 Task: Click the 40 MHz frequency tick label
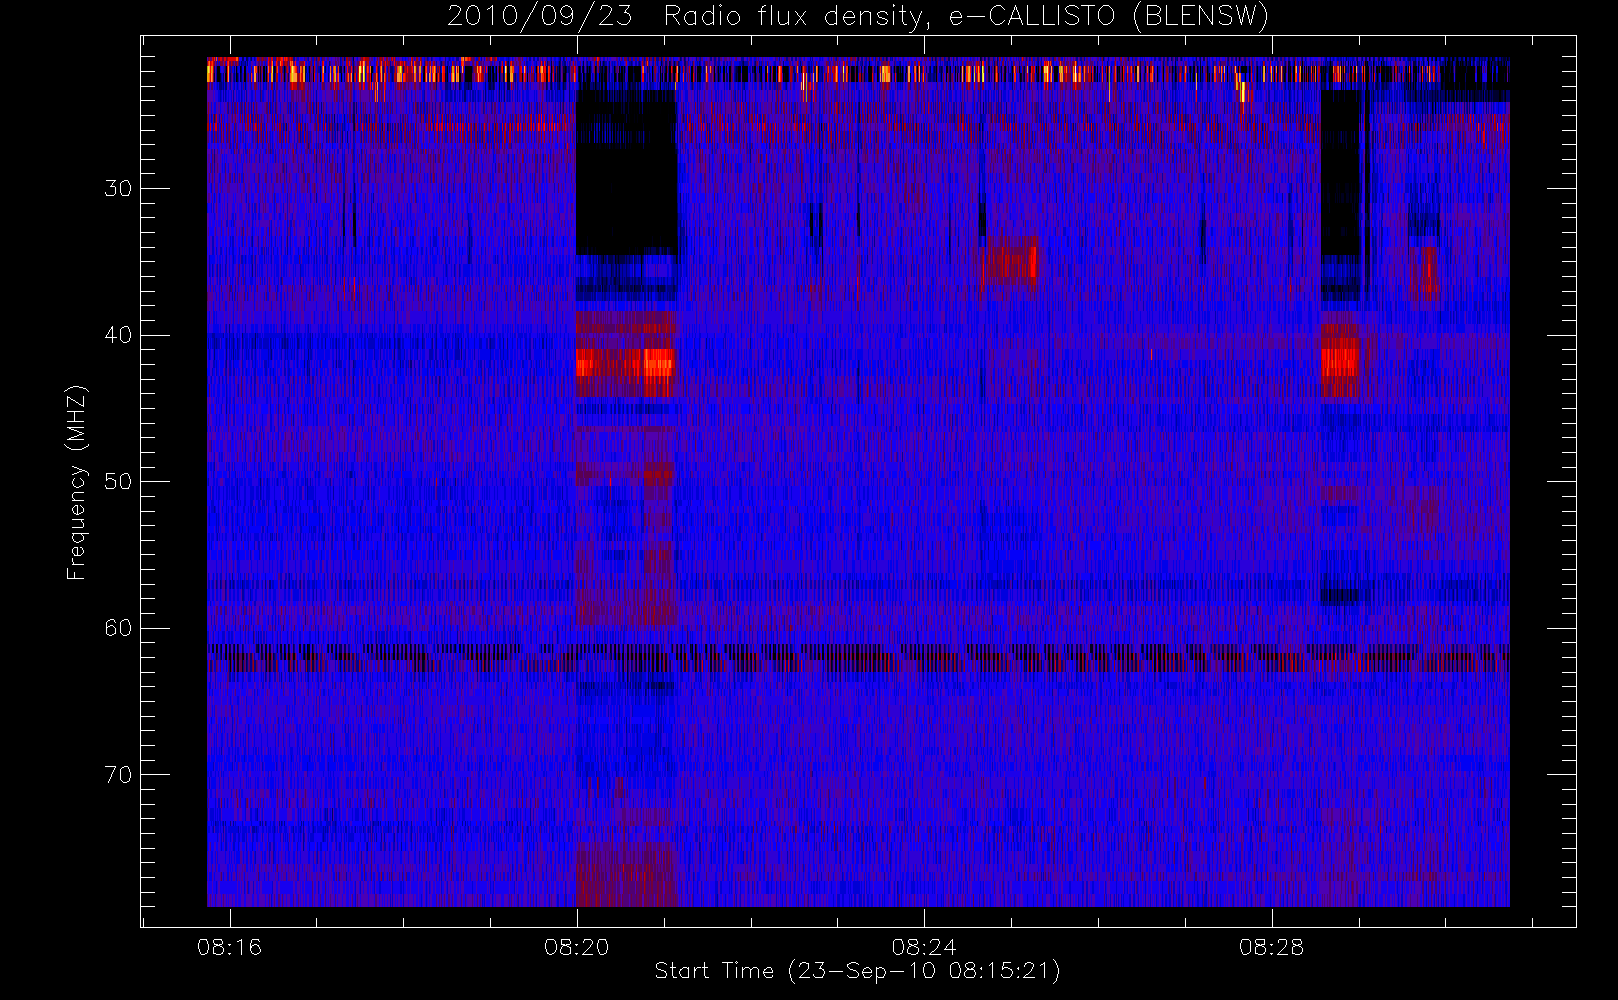click(x=118, y=335)
